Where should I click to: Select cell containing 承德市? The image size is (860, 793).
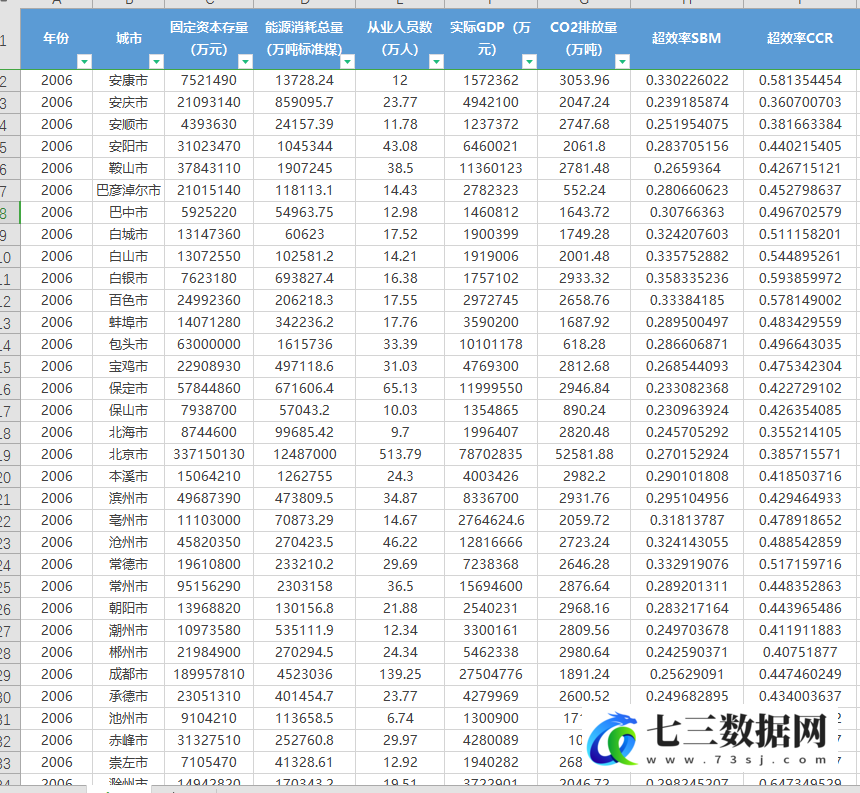129,696
